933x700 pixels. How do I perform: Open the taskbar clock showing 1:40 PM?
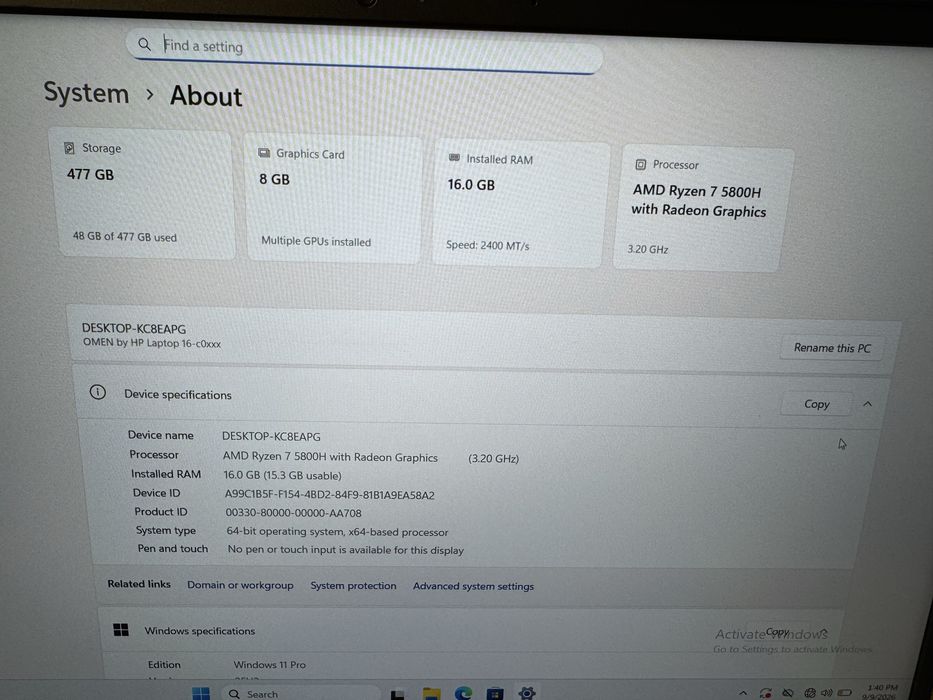(882, 692)
